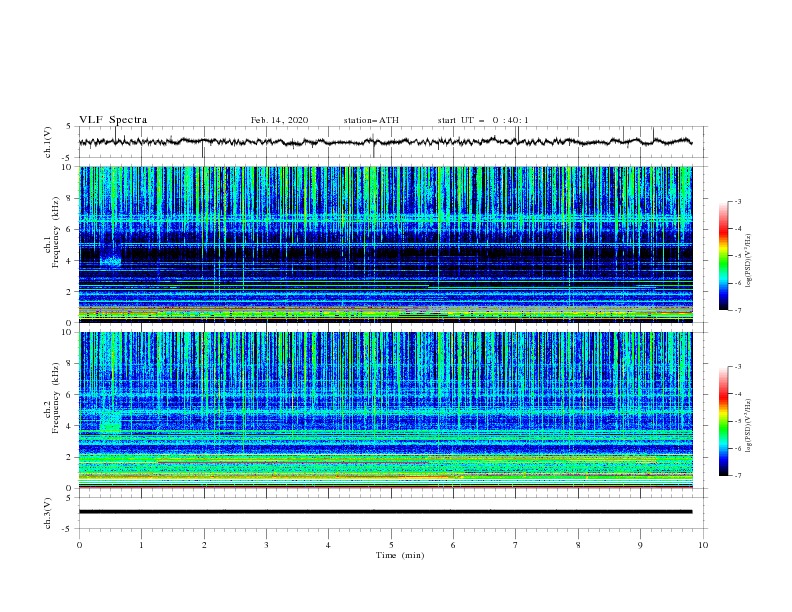Click the ch.1 PSD color bar
The width and height of the screenshot is (792, 612).
[723, 256]
